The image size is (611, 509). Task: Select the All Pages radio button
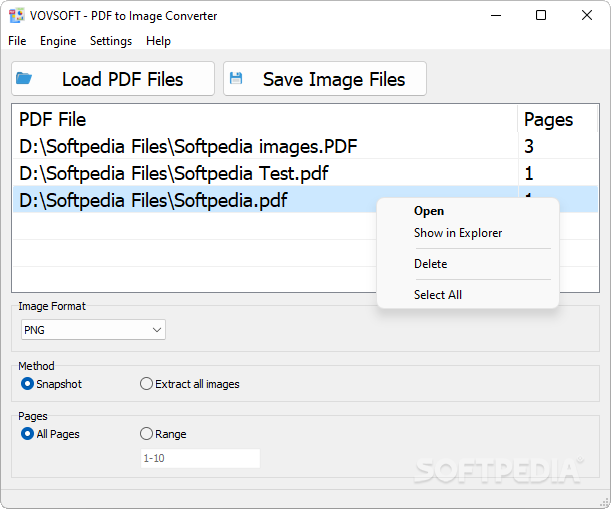click(50, 434)
